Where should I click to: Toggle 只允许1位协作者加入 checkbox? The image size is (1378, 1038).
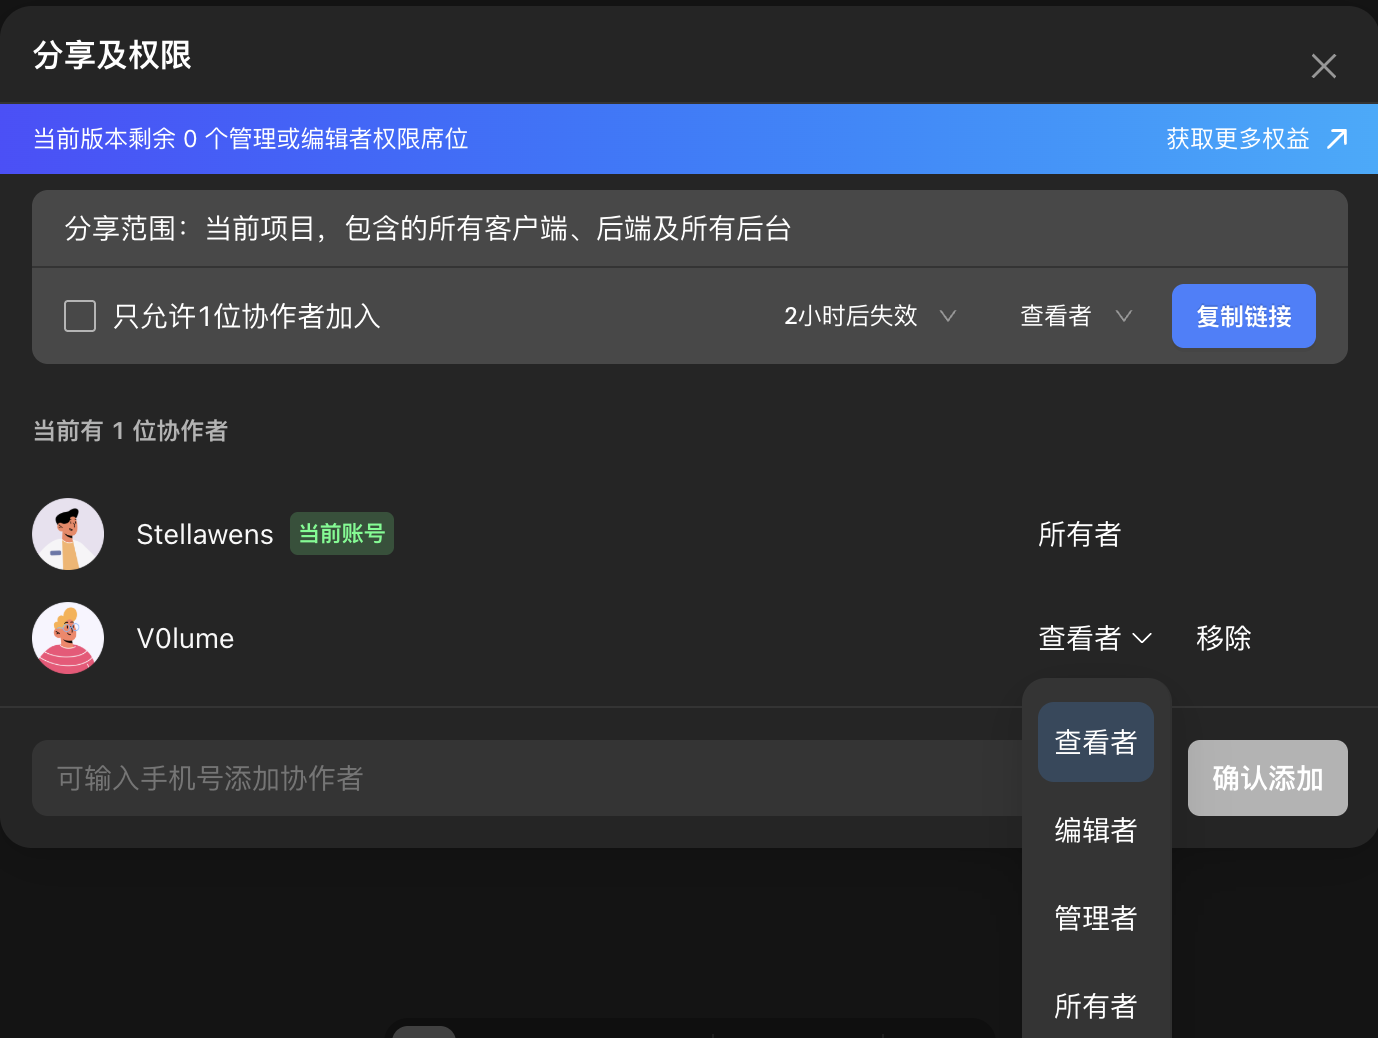[x=80, y=316]
